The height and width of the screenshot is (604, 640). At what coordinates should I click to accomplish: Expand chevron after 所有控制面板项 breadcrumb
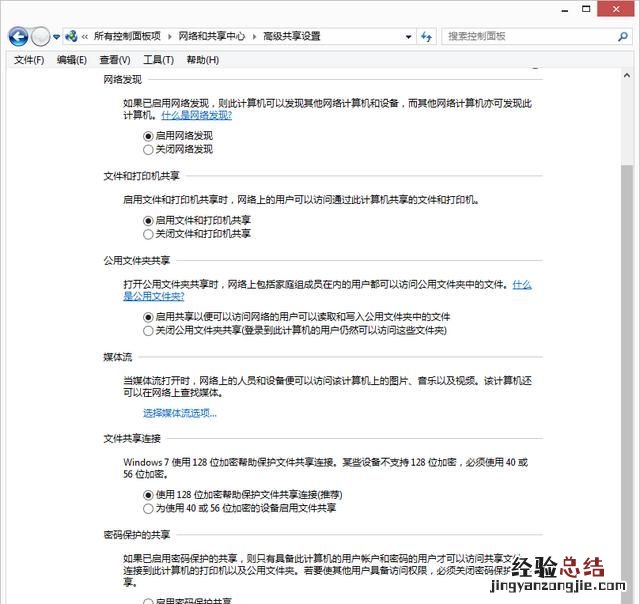169,37
